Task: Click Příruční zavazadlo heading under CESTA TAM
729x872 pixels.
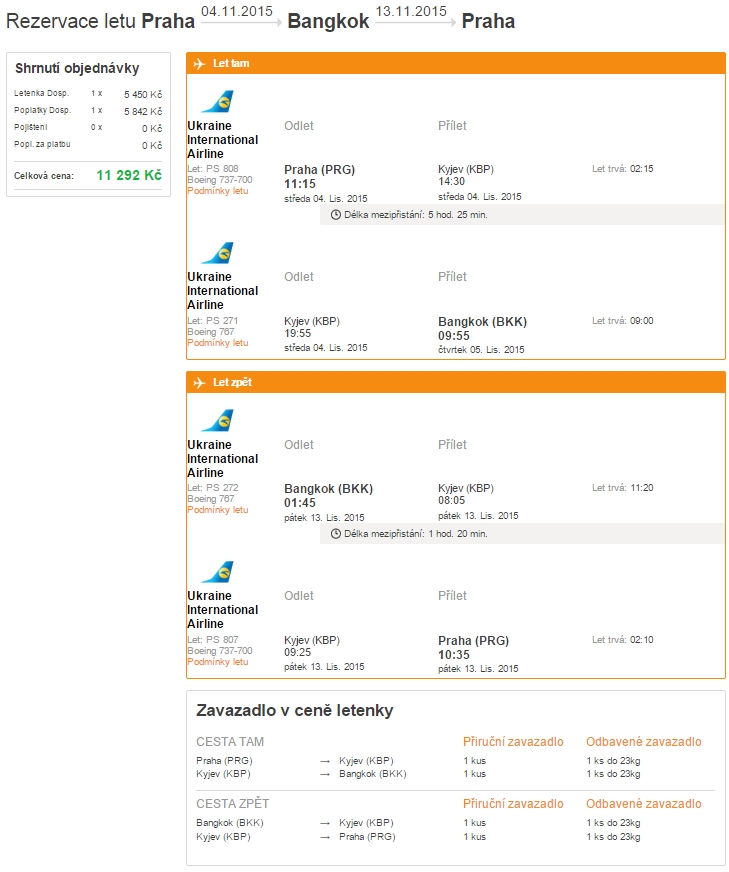Action: pos(513,742)
